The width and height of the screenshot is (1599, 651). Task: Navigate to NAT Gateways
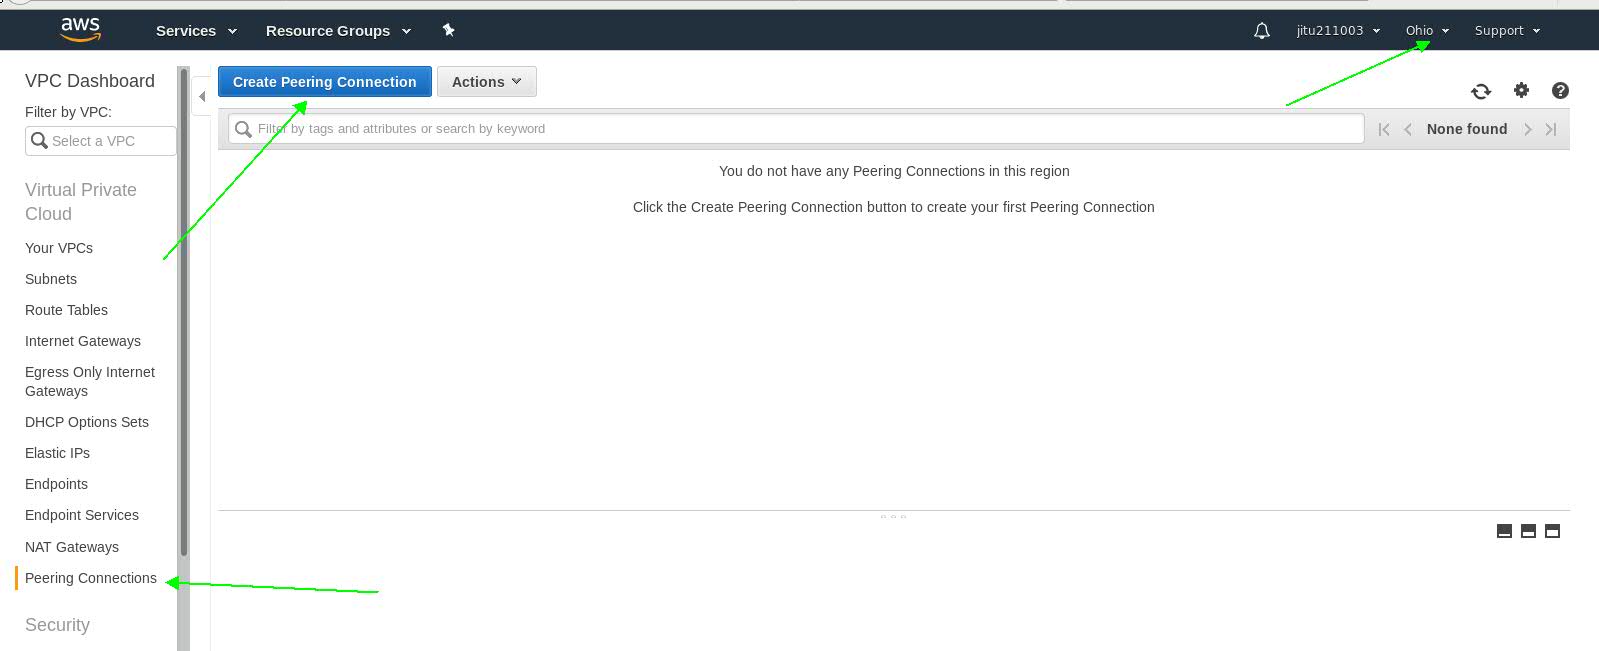coord(72,547)
